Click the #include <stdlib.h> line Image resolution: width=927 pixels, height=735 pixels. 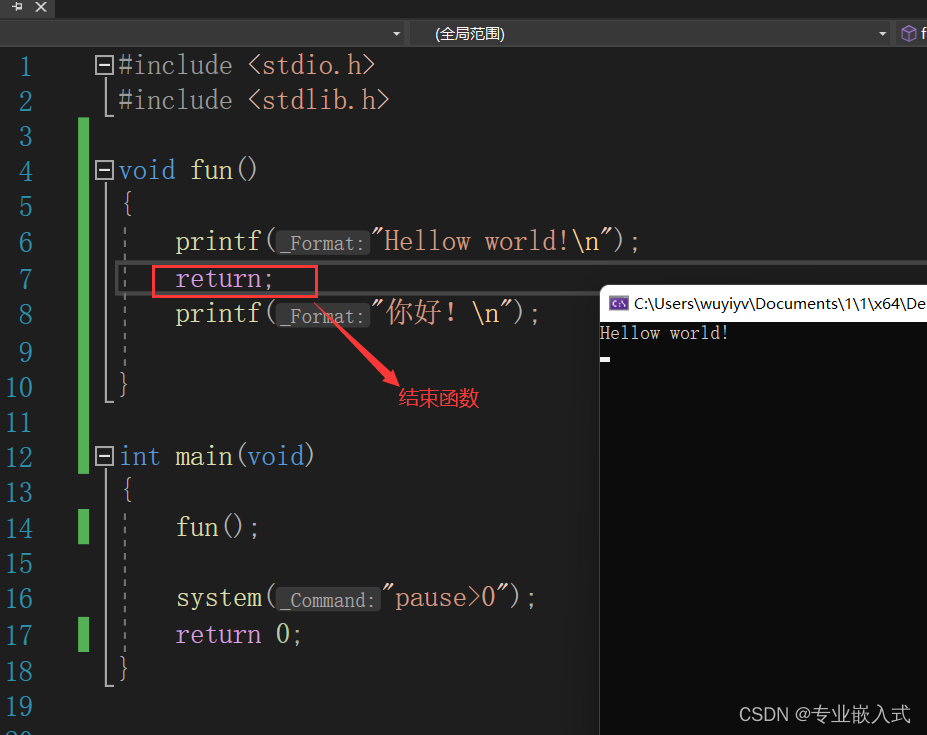[254, 100]
